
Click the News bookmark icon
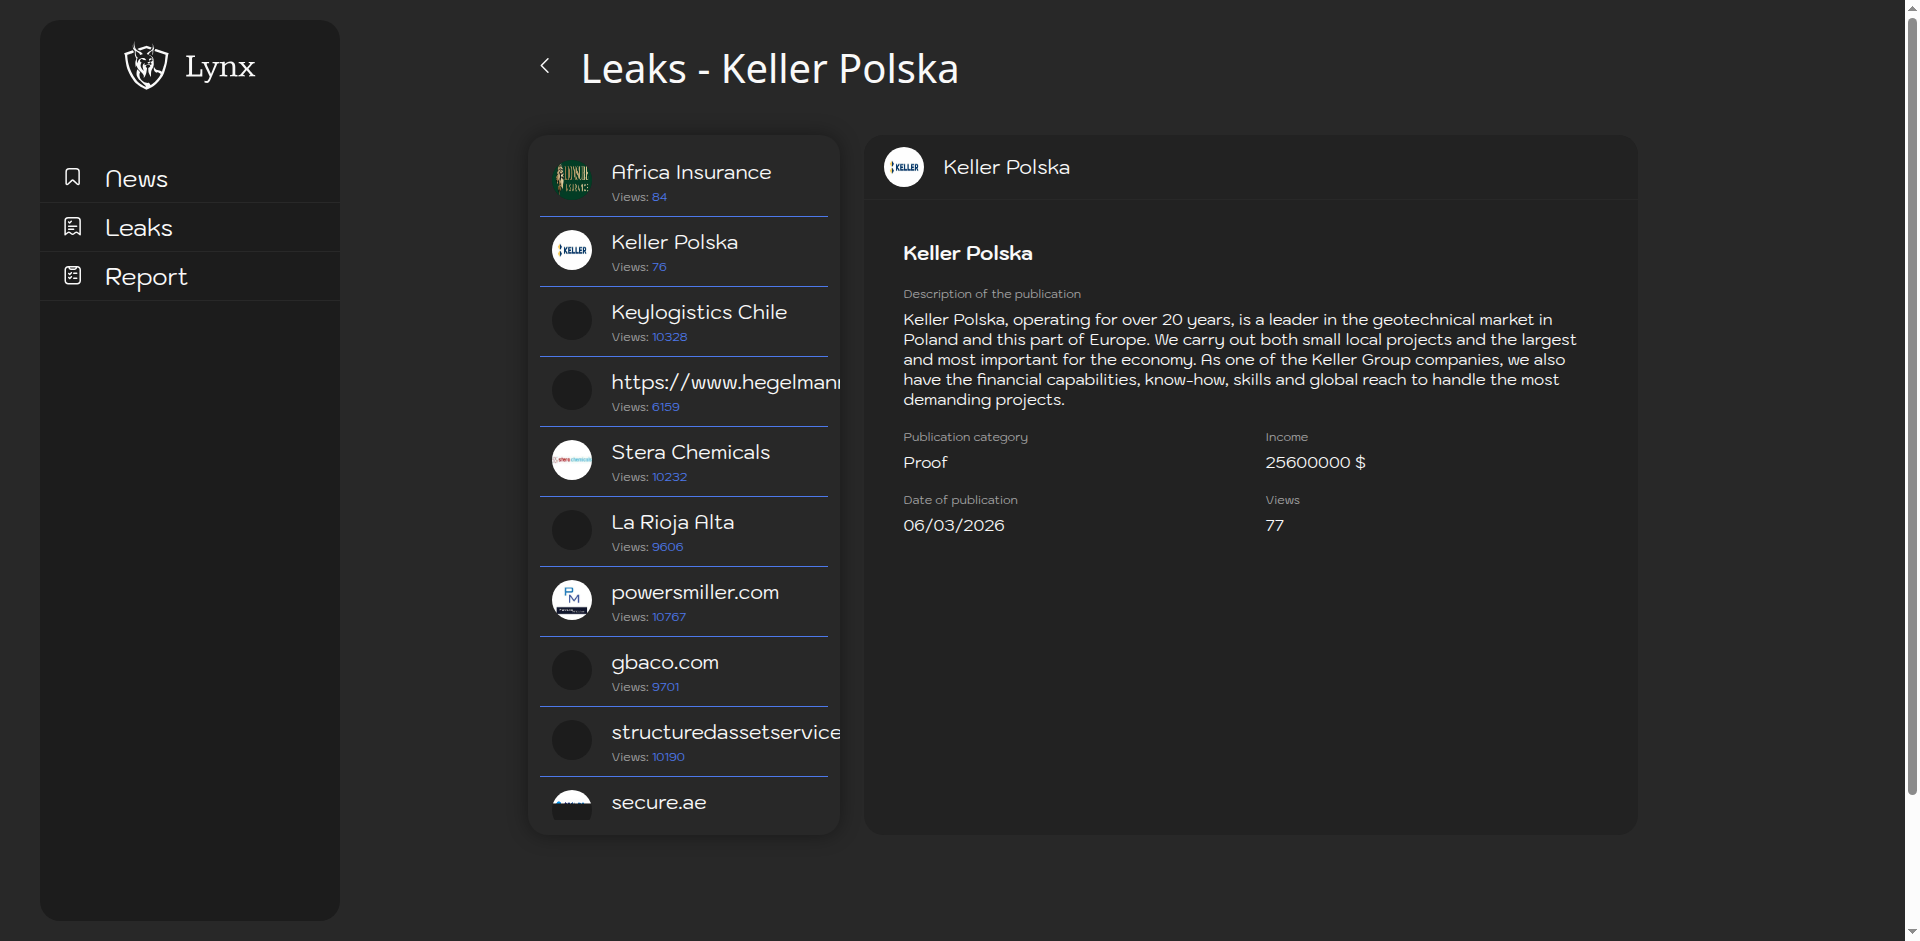73,177
